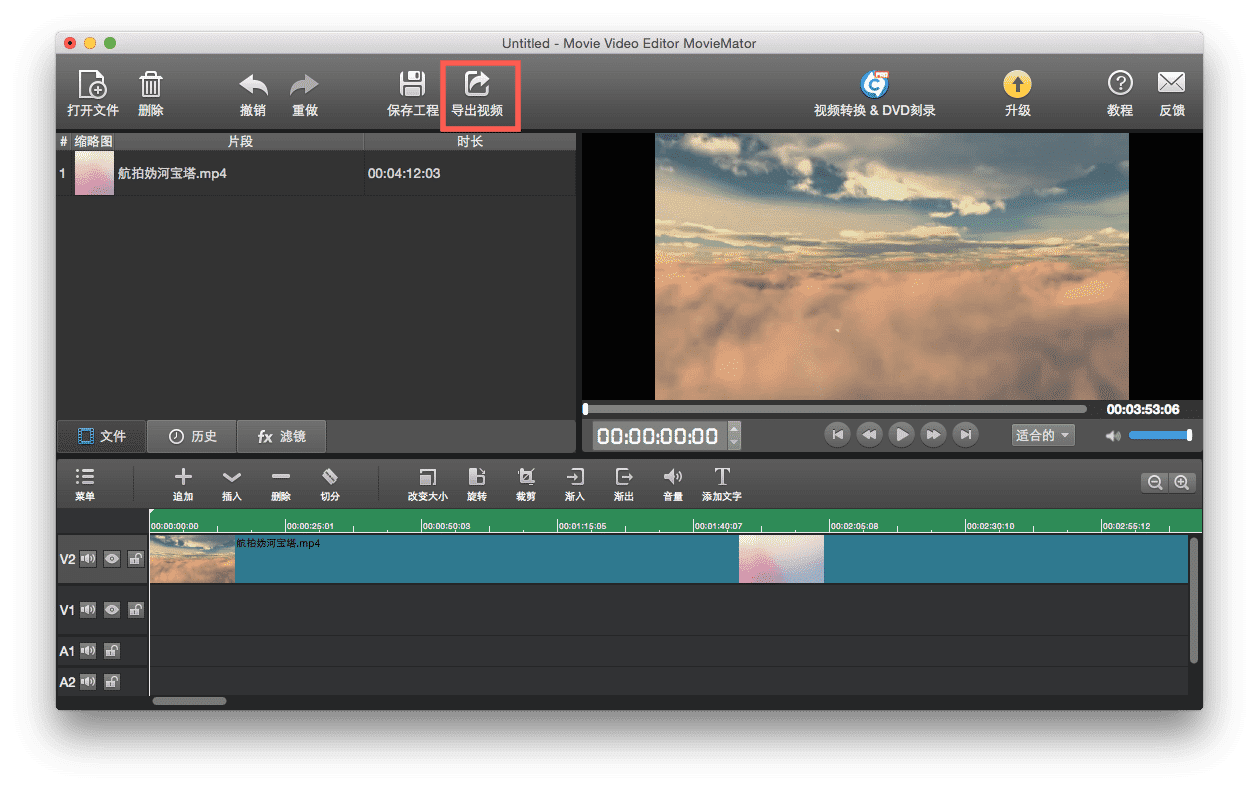
Task: Click the 删除 trash icon in top toolbar
Action: click(x=151, y=94)
